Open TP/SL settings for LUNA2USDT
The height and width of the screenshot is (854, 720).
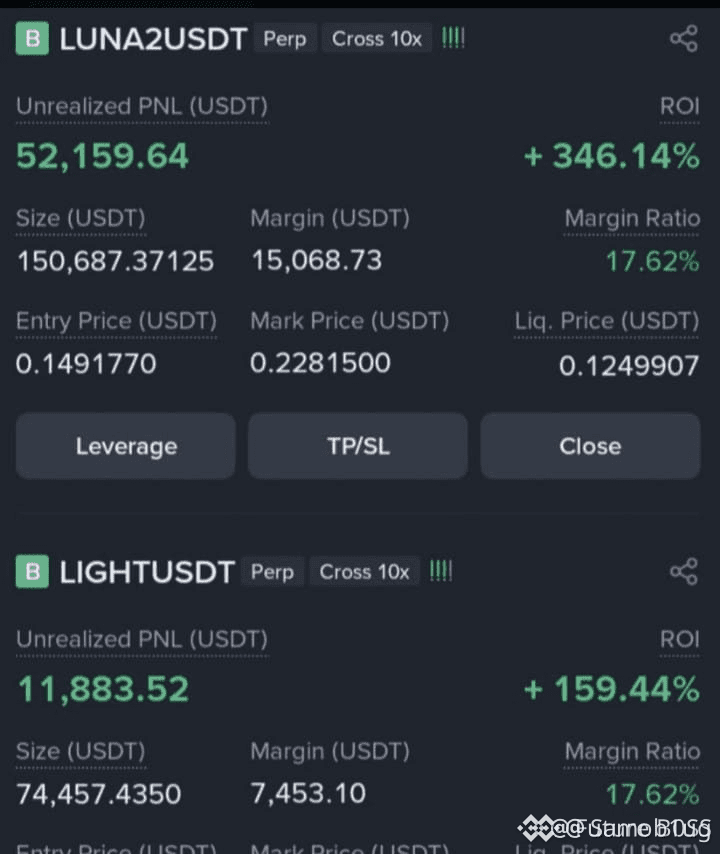(x=358, y=446)
